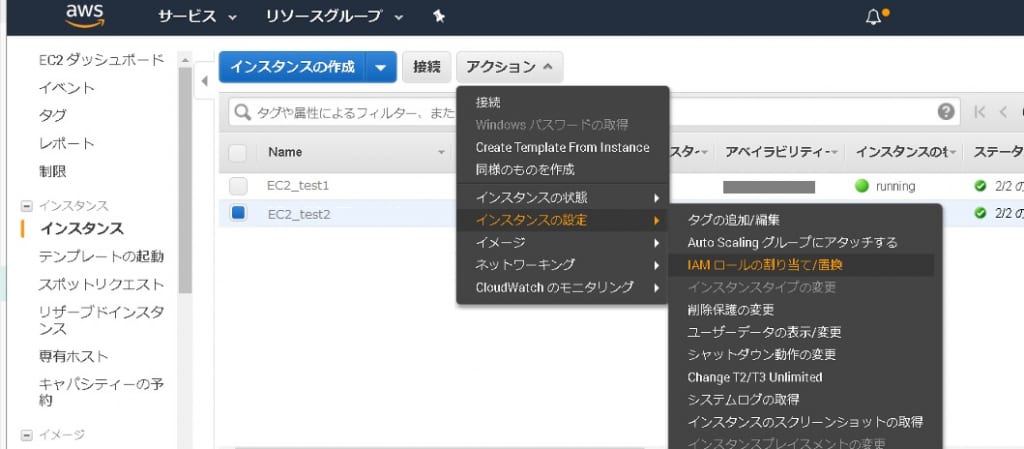Screen dimensions: 1024x449
Task: Collapse the インスタンス sidebar section
Action: 27,206
